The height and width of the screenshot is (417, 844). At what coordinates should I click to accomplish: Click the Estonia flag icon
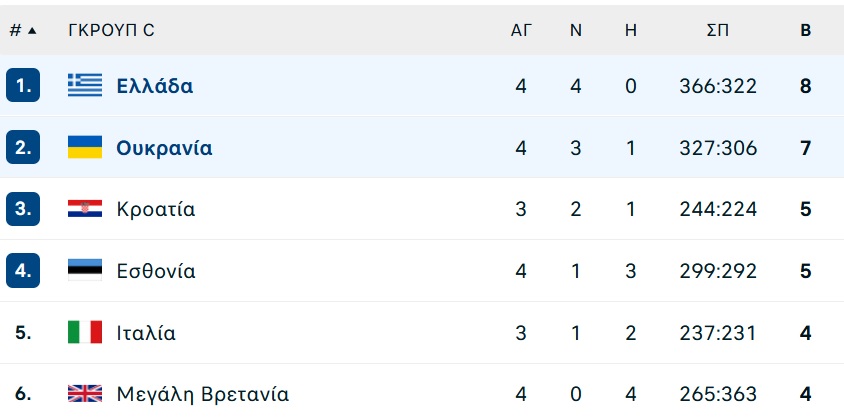click(85, 270)
